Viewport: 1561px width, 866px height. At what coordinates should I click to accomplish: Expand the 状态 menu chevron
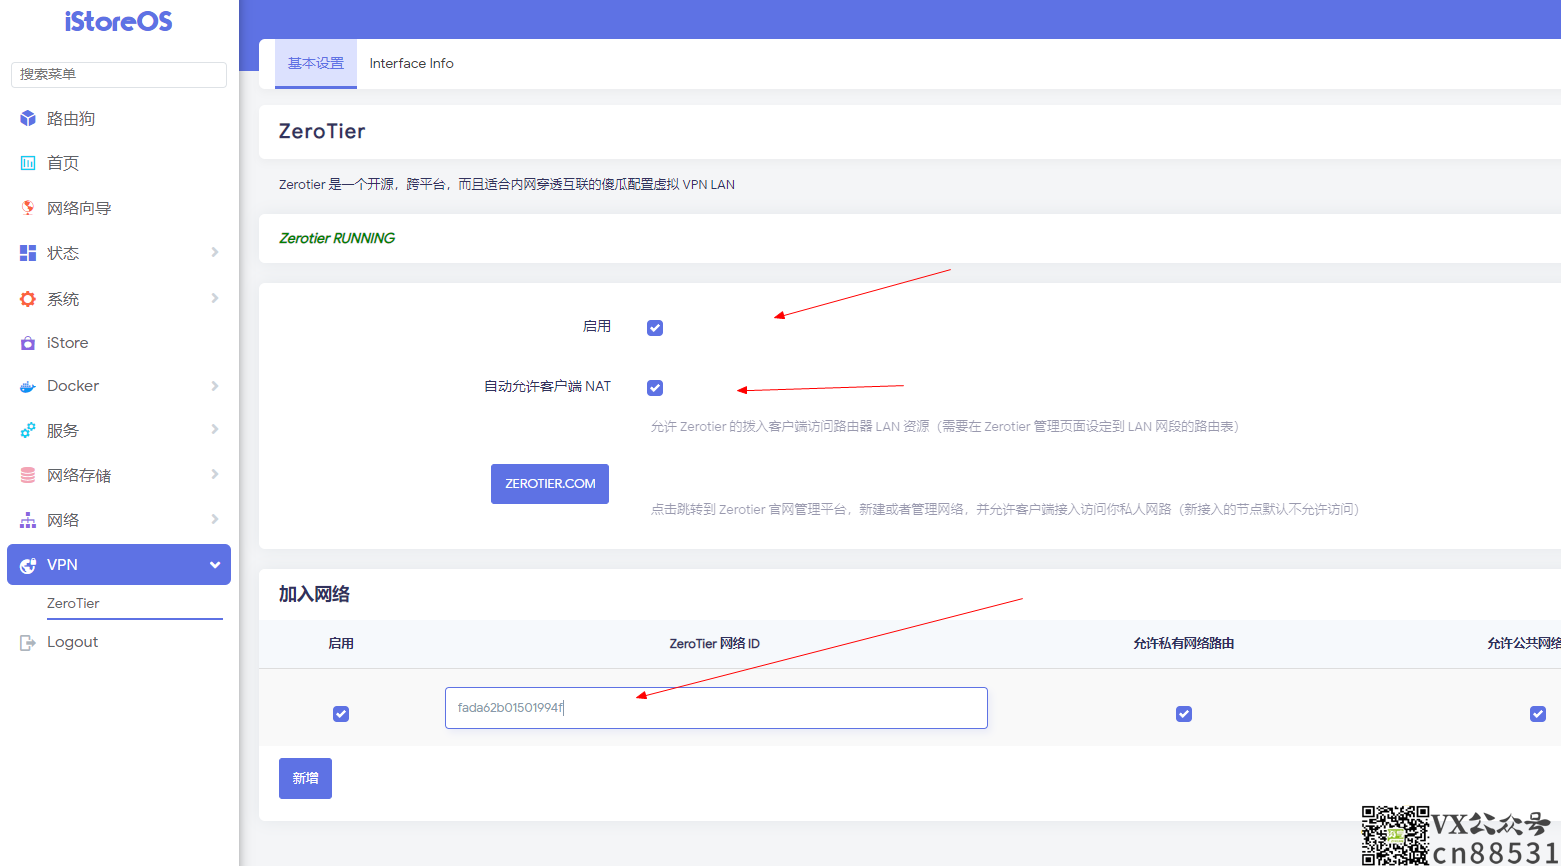point(215,252)
